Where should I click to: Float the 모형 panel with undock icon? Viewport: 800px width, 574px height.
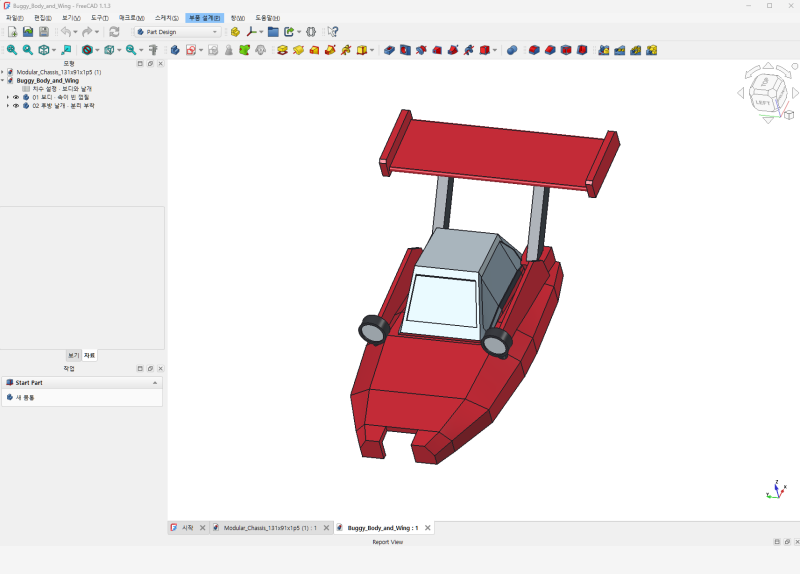tap(150, 64)
